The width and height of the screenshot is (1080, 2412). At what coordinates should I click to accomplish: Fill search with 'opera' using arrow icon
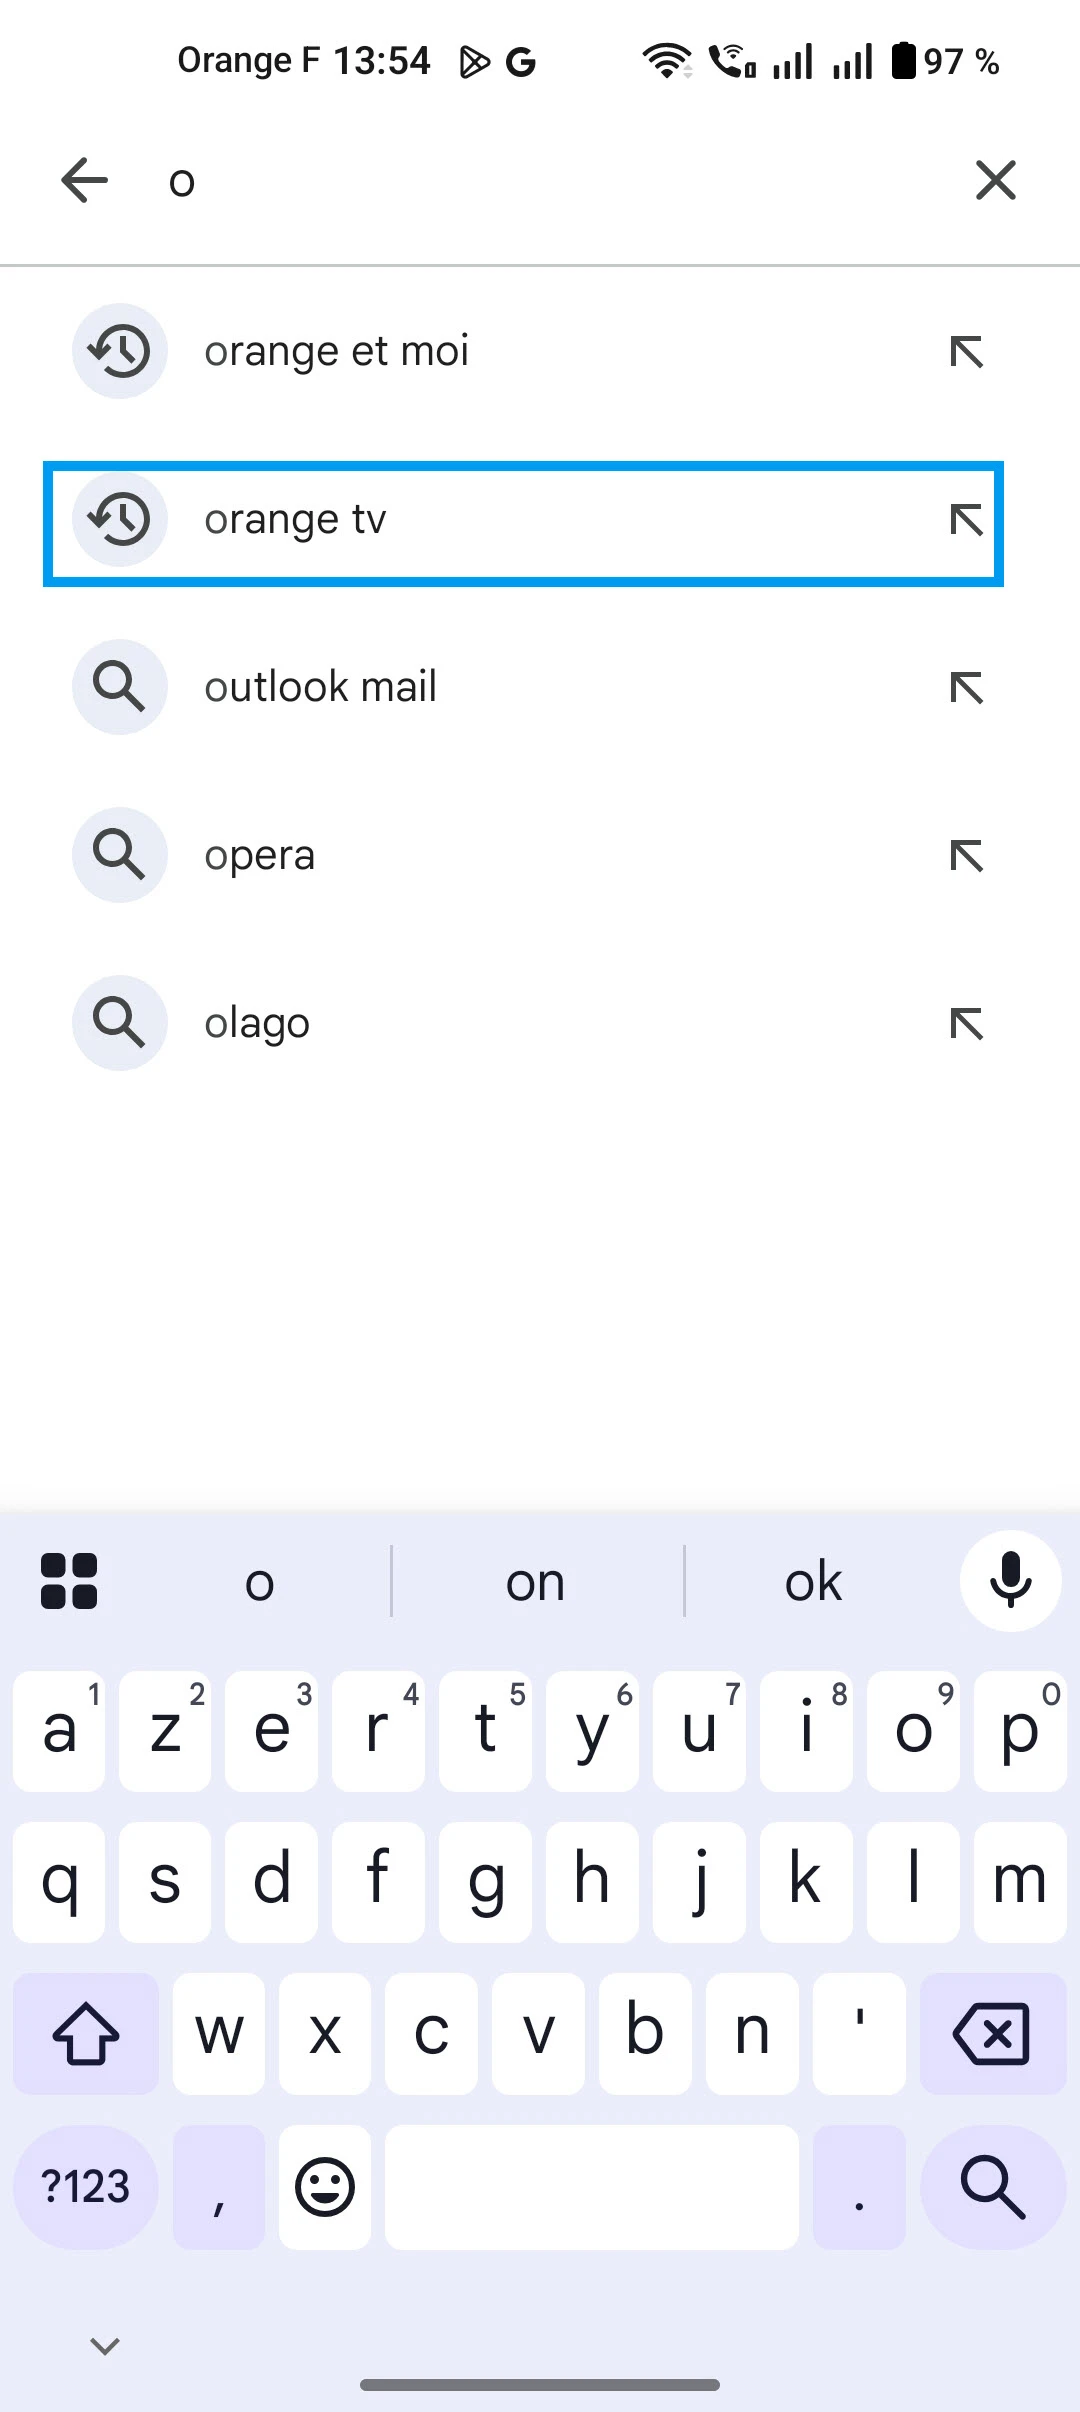966,856
